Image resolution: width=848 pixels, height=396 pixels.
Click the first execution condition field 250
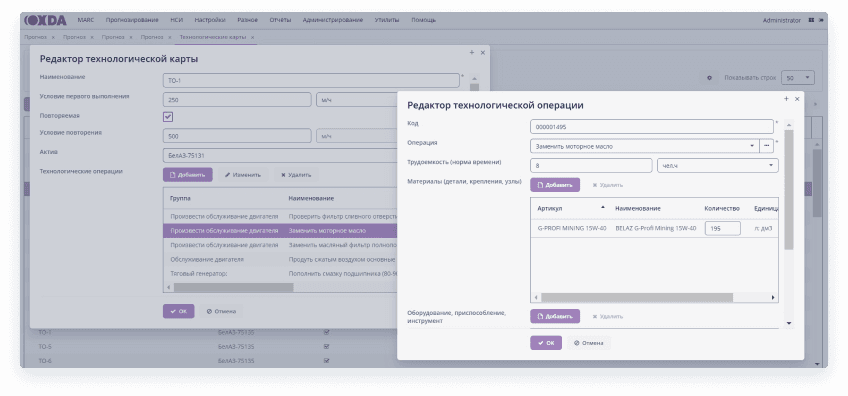coord(237,100)
